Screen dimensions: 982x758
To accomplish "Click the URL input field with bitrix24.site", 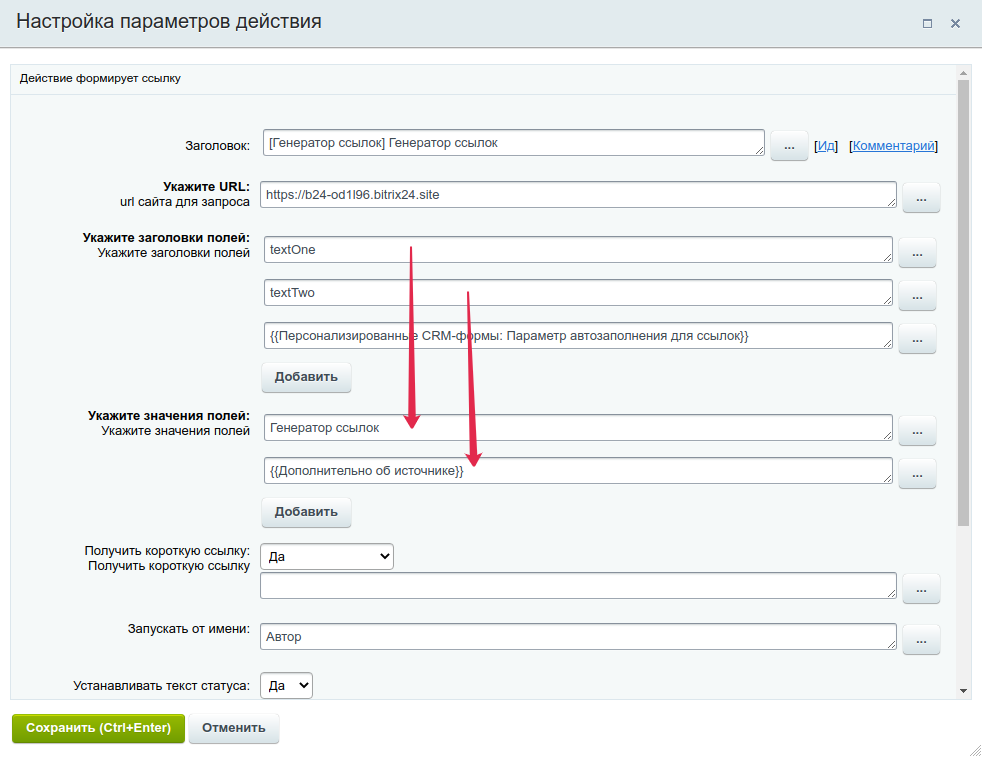I will click(x=577, y=195).
